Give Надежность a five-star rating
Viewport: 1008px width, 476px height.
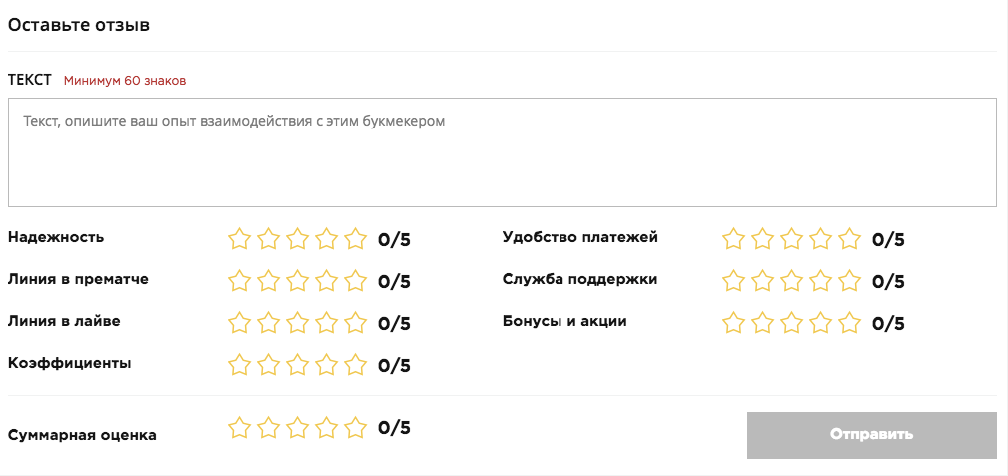(x=355, y=239)
